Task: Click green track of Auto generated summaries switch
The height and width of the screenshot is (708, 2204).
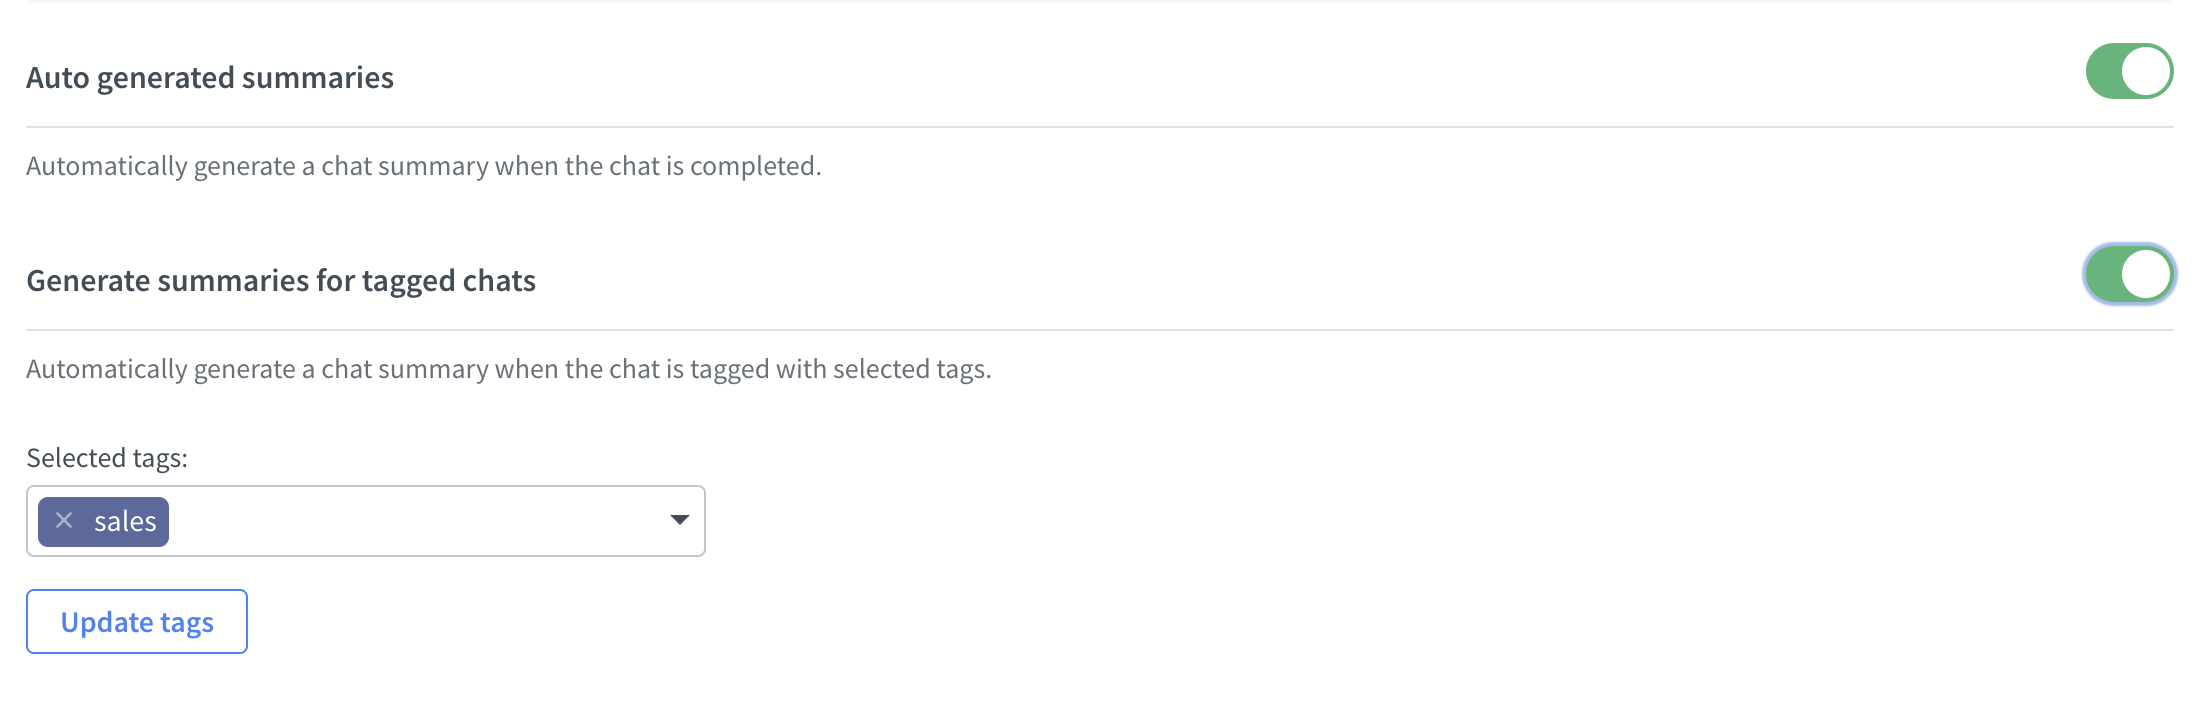Action: coord(2104,71)
